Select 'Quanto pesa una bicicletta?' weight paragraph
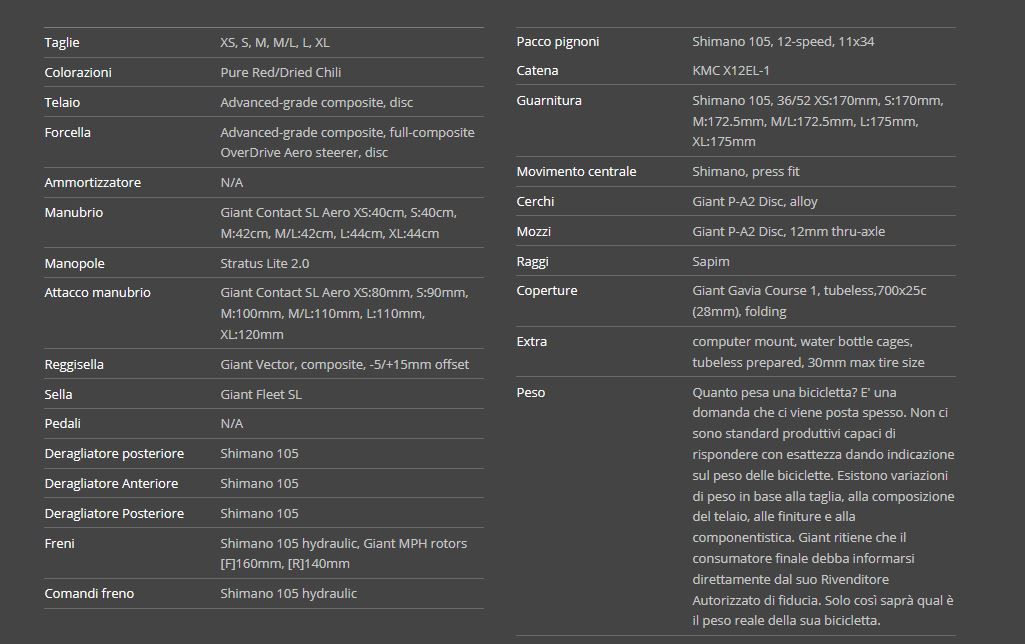 (x=823, y=507)
